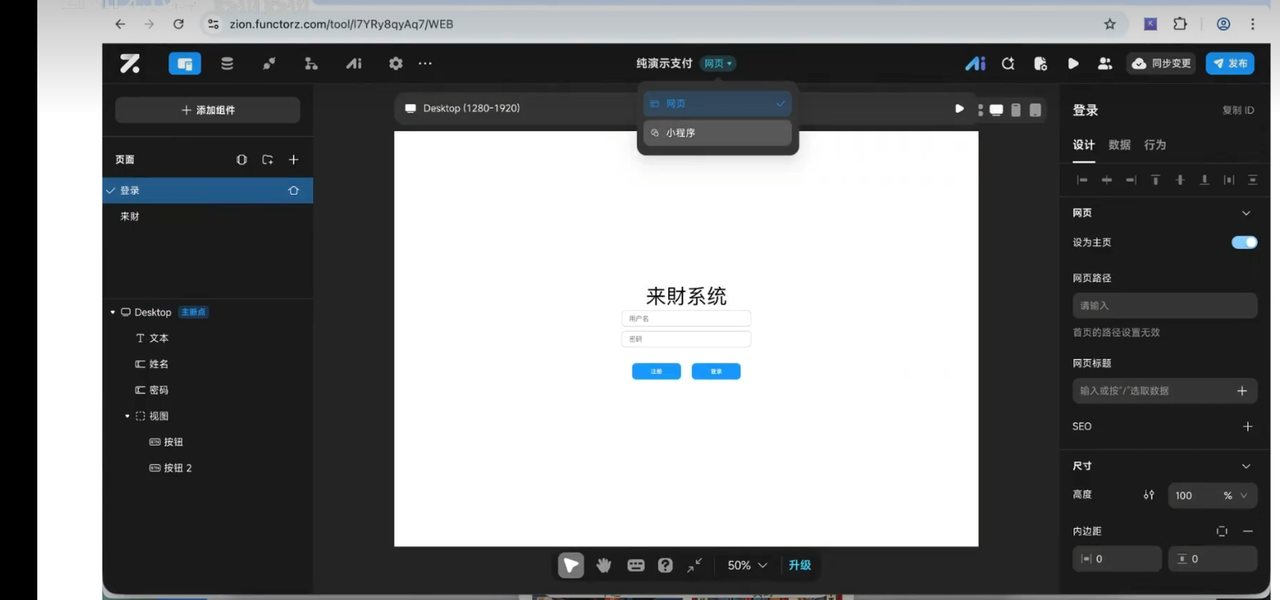
Task: Select the desktop breakpoint device icon
Action: (996, 110)
